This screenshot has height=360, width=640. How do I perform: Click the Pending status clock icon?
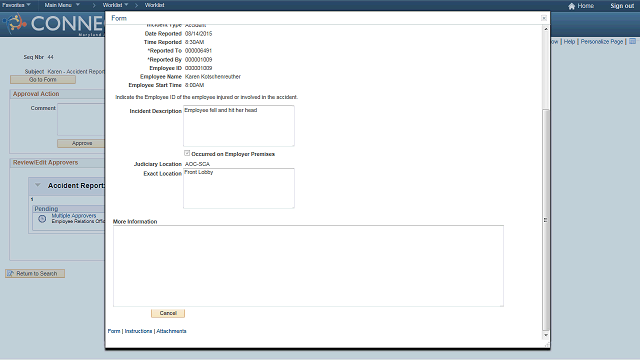tap(42, 219)
